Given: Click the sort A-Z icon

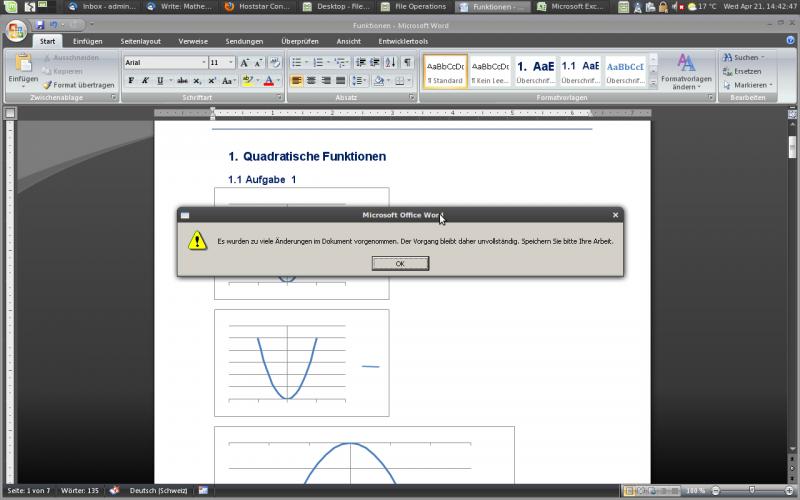Looking at the screenshot, I should tap(390, 62).
